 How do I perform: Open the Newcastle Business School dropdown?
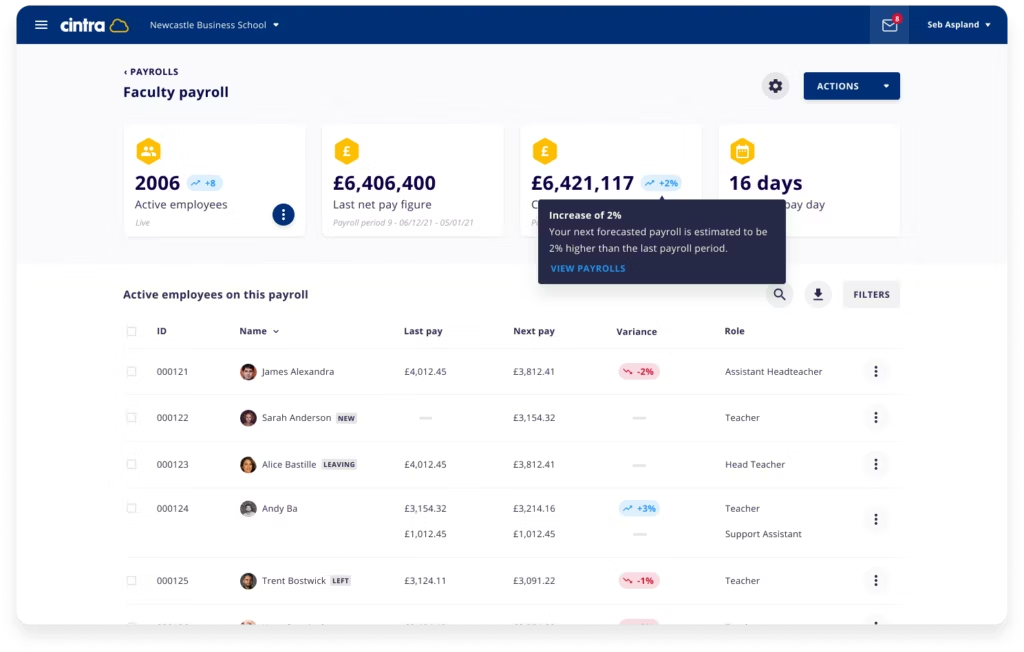(214, 25)
